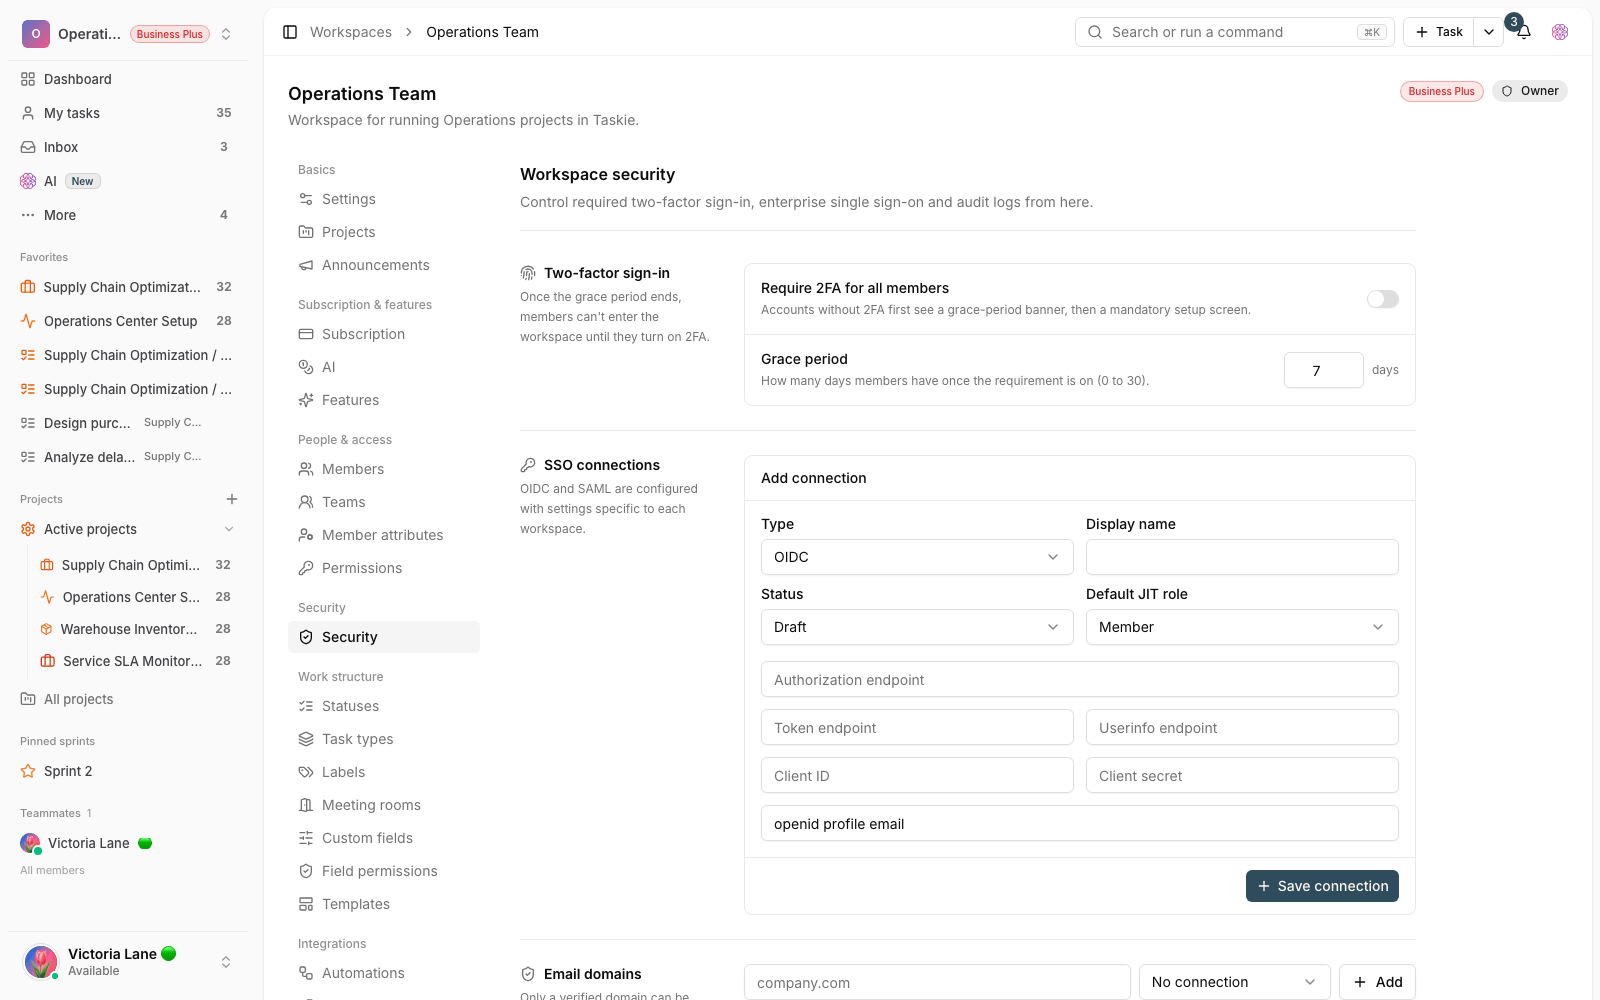
Task: Open the No connection dropdown
Action: click(1235, 982)
